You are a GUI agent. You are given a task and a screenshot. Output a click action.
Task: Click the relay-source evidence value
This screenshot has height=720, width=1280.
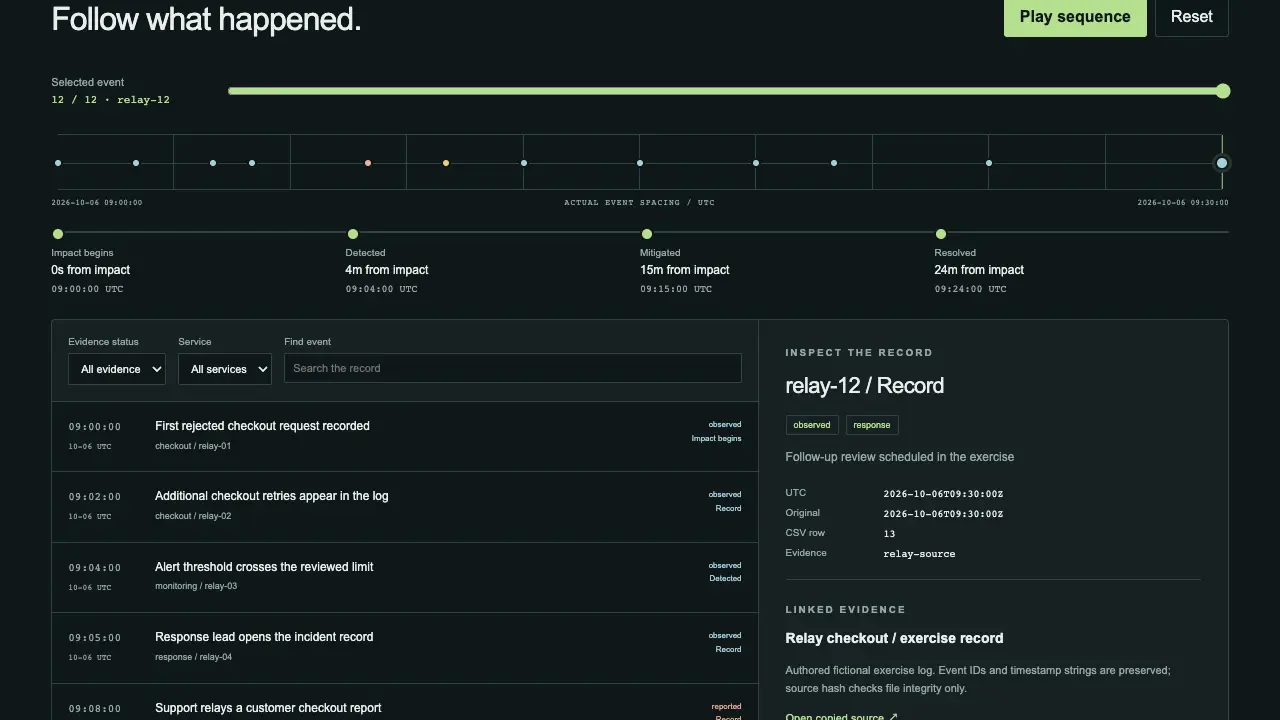(919, 554)
